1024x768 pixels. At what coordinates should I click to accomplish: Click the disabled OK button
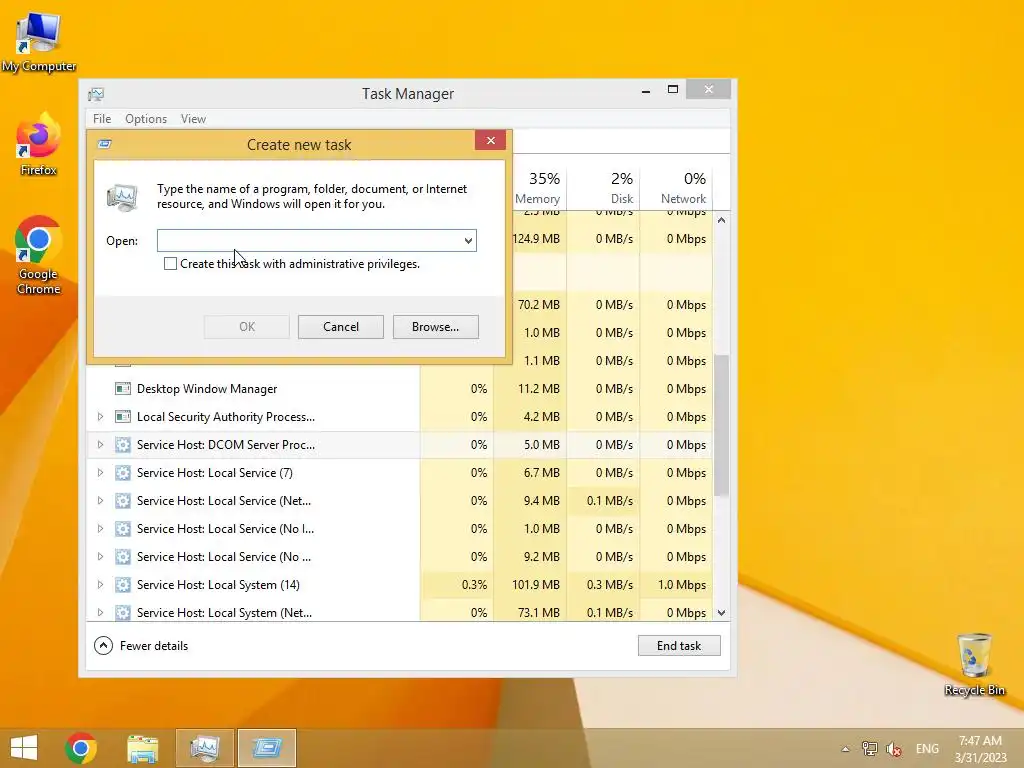coord(247,327)
